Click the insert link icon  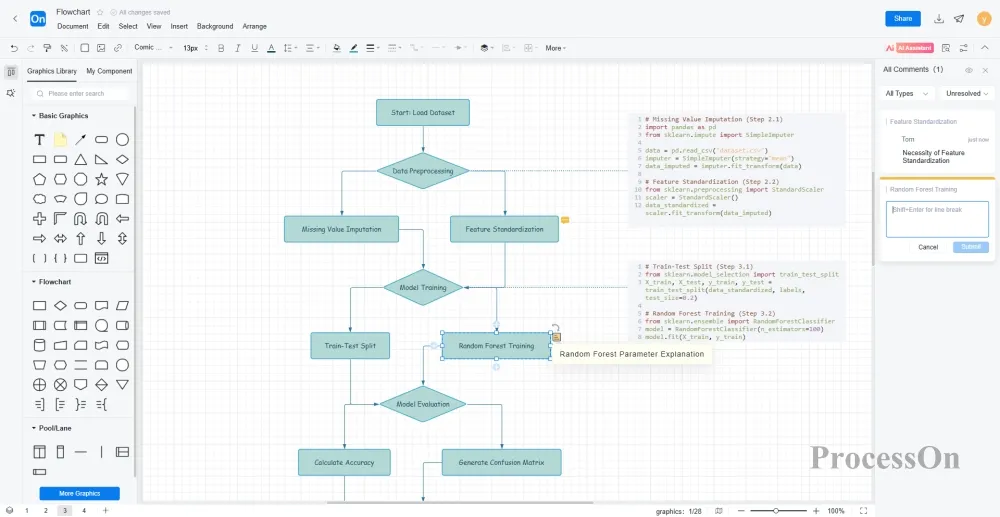coord(118,47)
